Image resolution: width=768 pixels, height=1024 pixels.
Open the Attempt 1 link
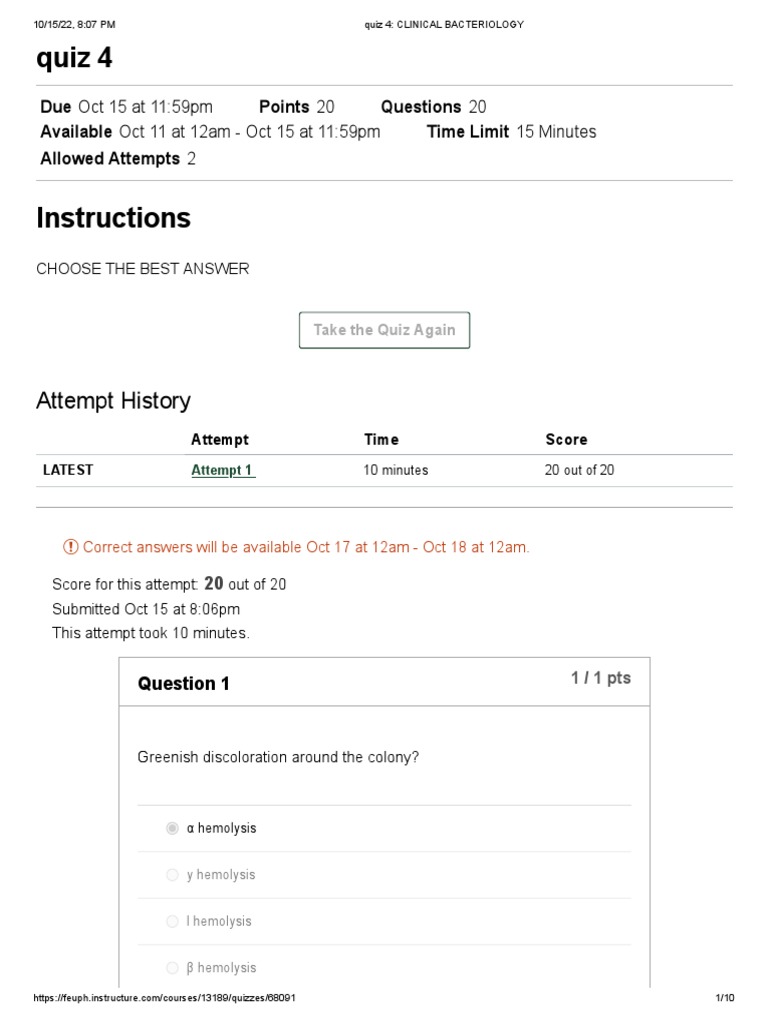click(222, 470)
